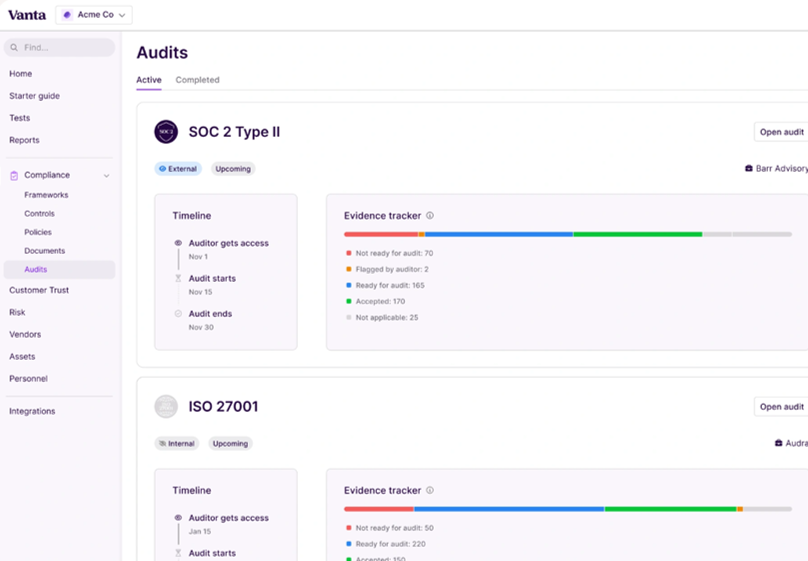
Task: Switch to the Completed audits tab
Action: (197, 80)
